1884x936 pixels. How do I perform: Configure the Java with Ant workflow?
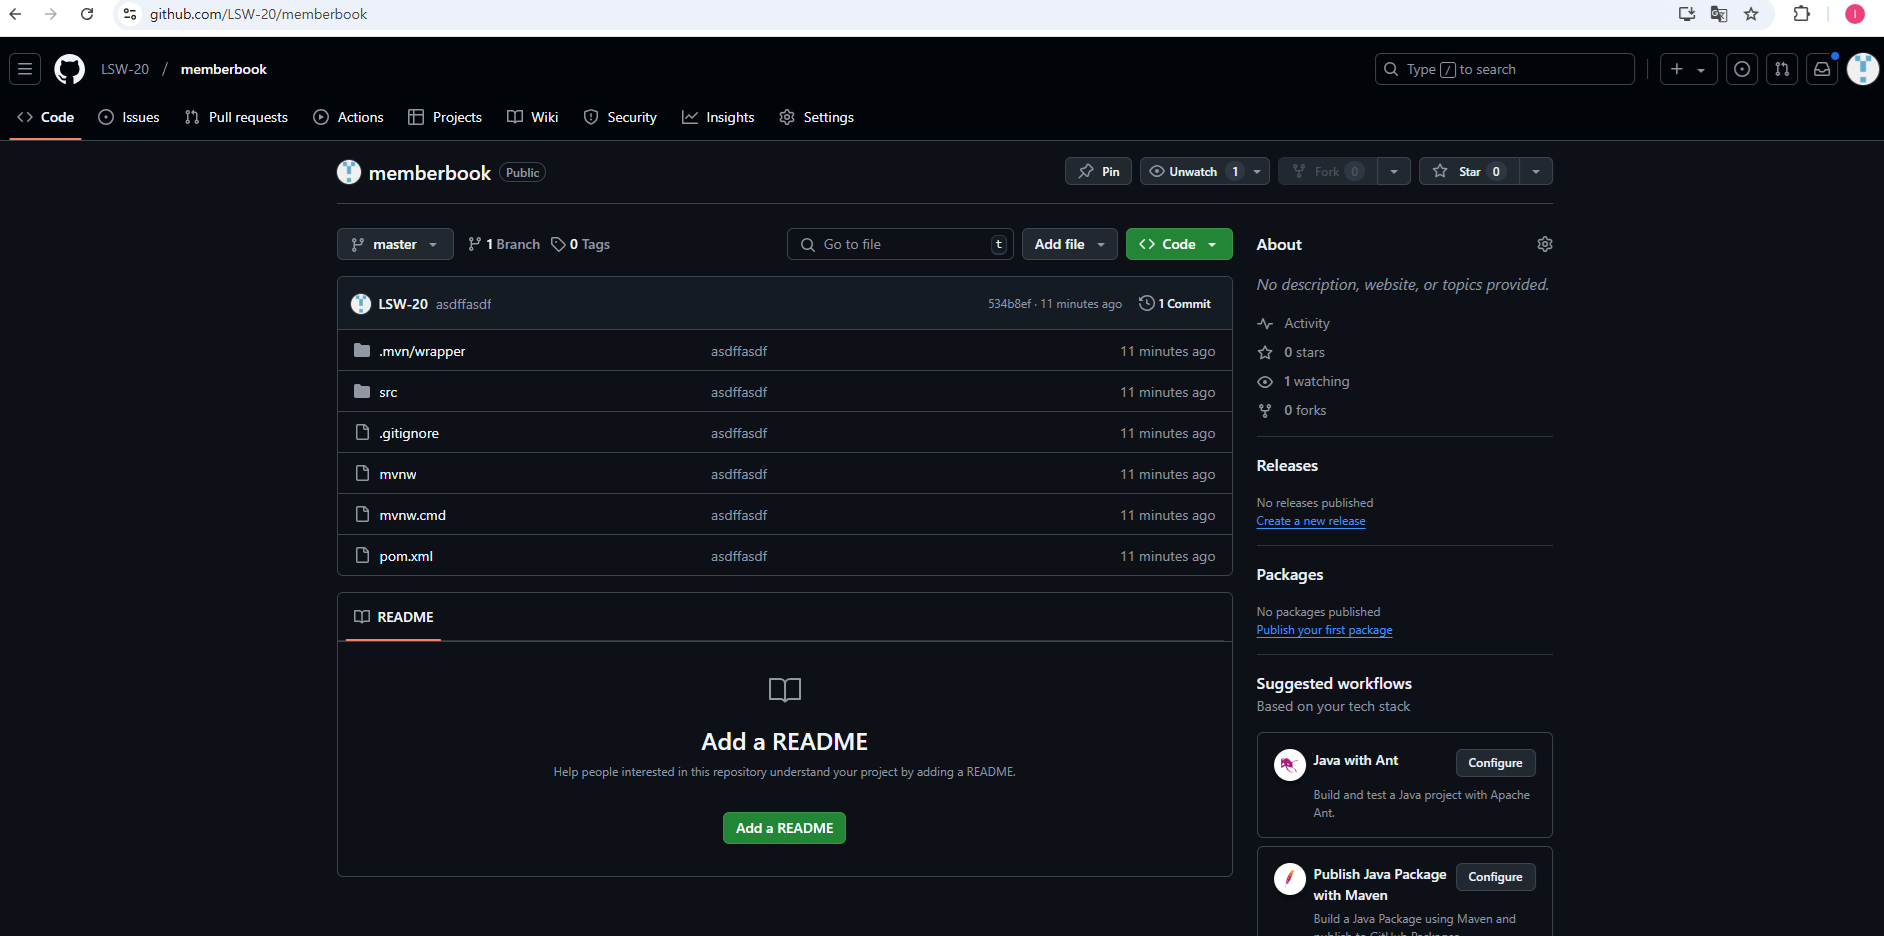click(1495, 763)
